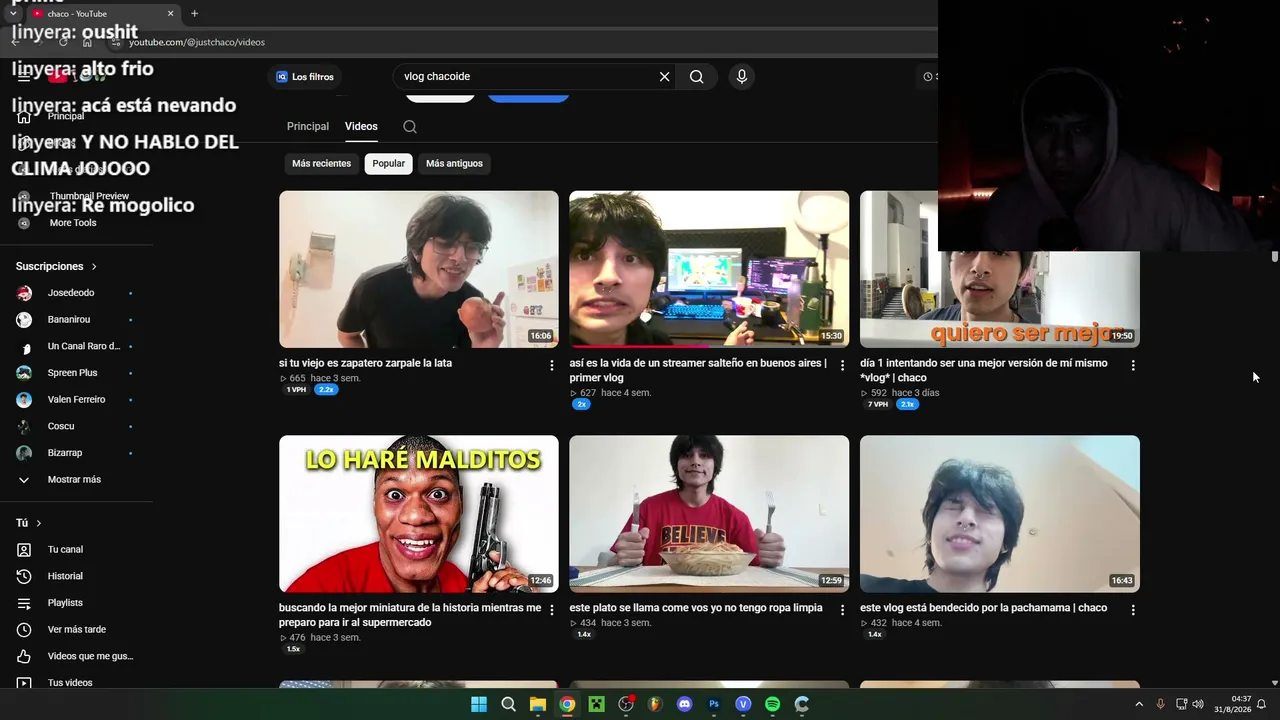Open Coscu subscription link
Viewport: 1280px width, 720px height.
[61, 427]
